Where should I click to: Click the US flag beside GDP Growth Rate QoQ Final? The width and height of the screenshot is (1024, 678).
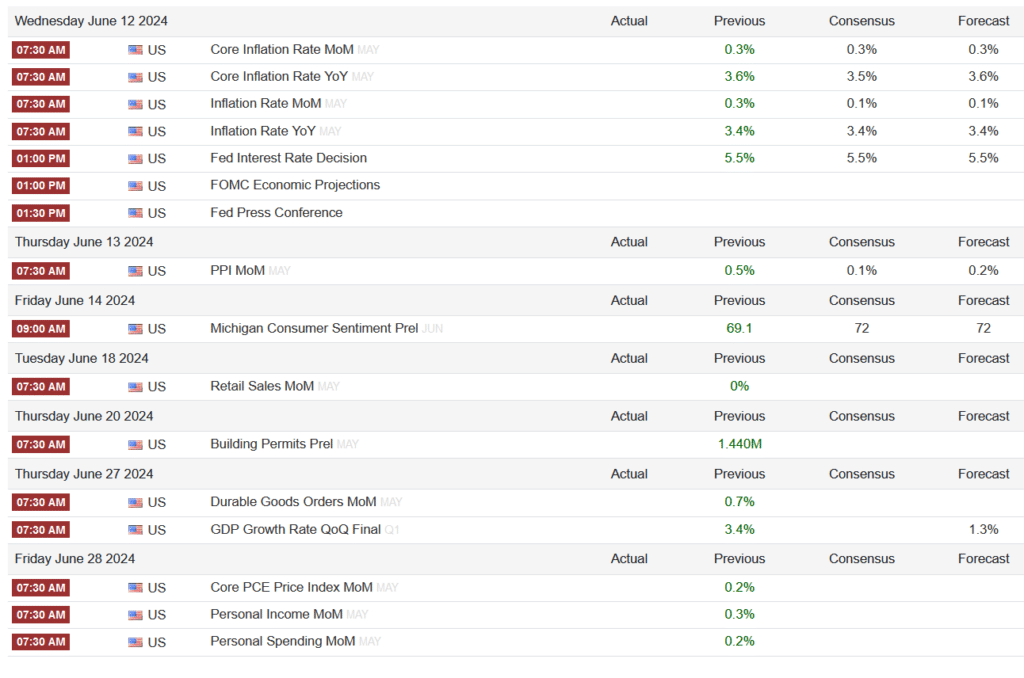[135, 530]
